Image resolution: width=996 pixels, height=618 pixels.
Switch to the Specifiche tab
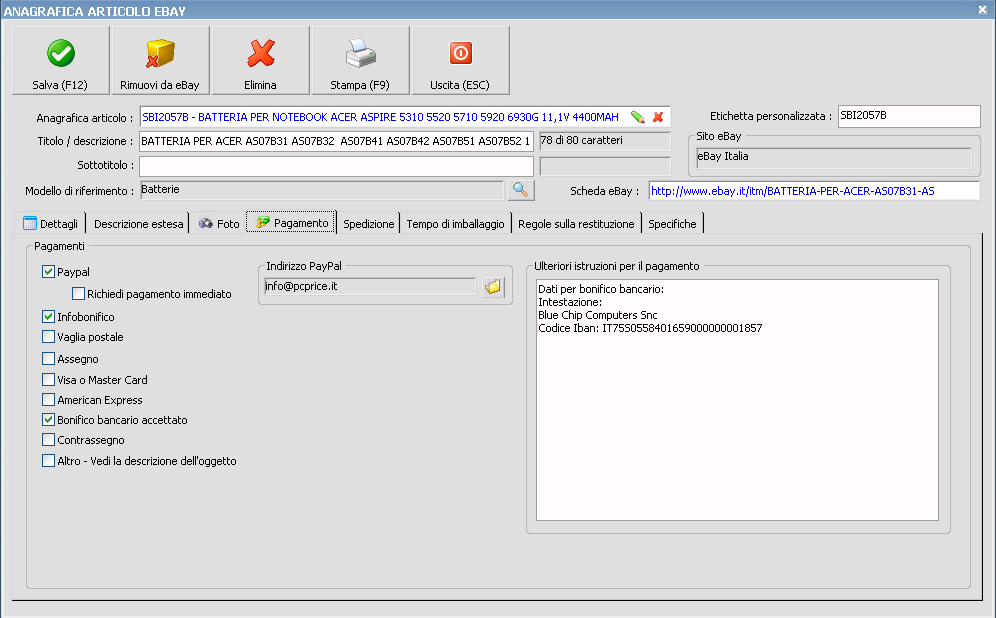673,224
